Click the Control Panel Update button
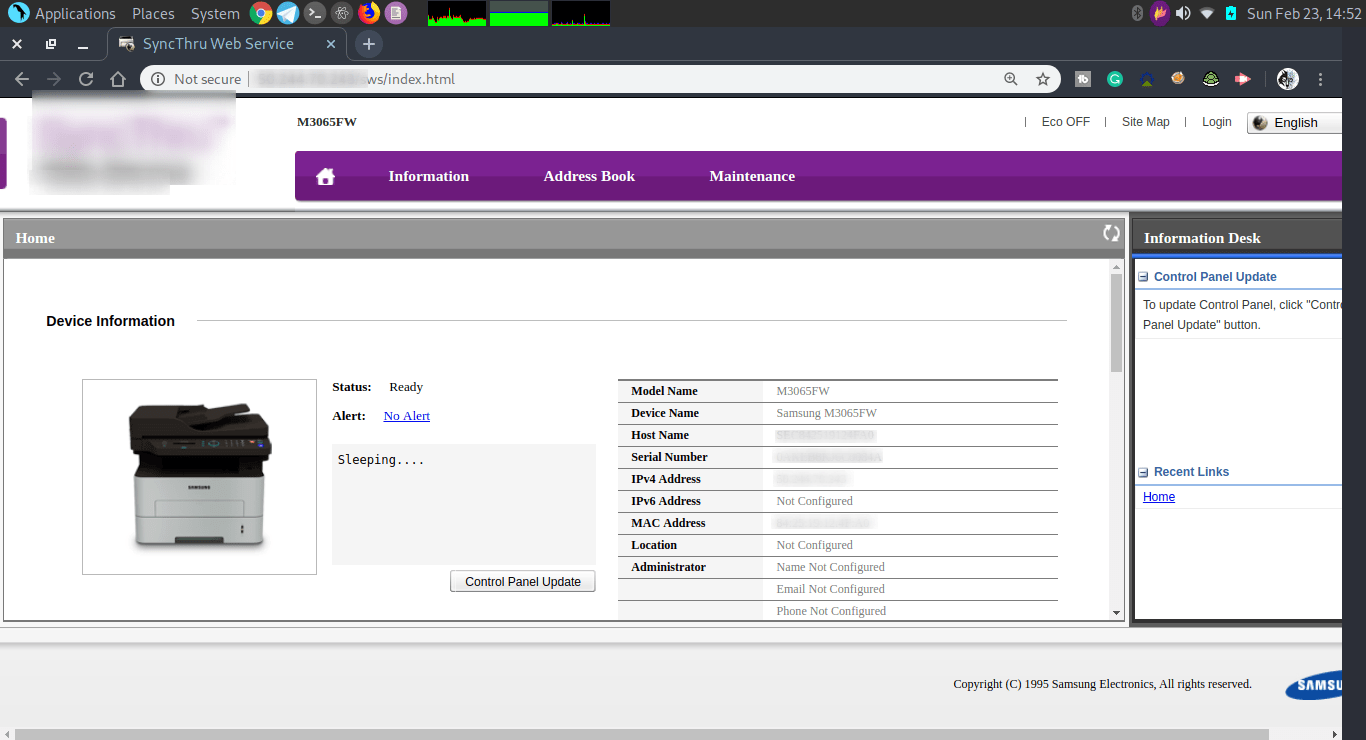This screenshot has width=1366, height=740. [522, 581]
